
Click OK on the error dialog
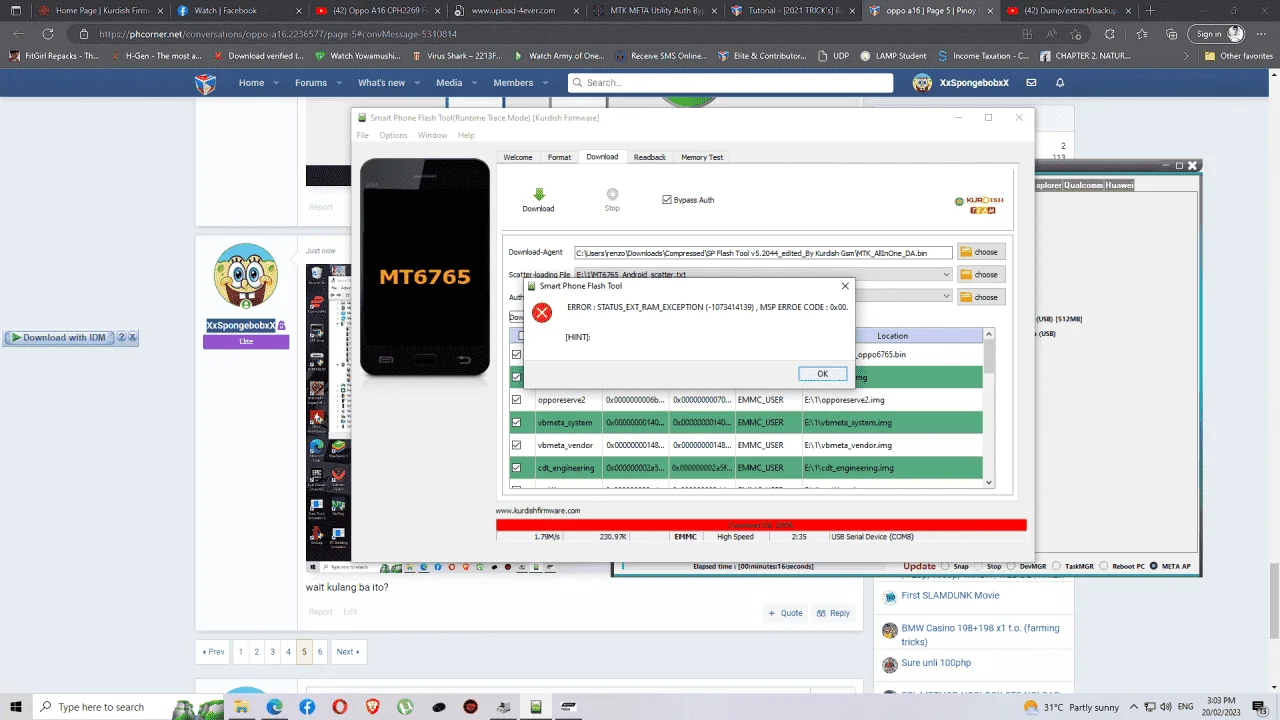[x=822, y=374]
